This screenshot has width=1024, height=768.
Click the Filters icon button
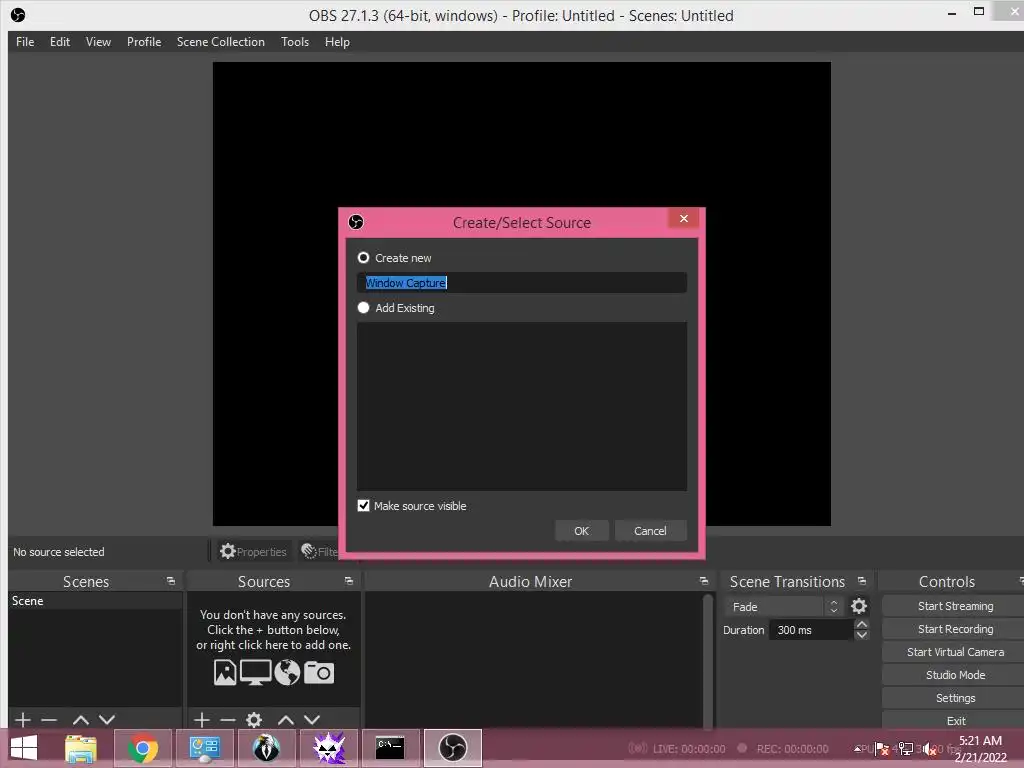pos(319,551)
